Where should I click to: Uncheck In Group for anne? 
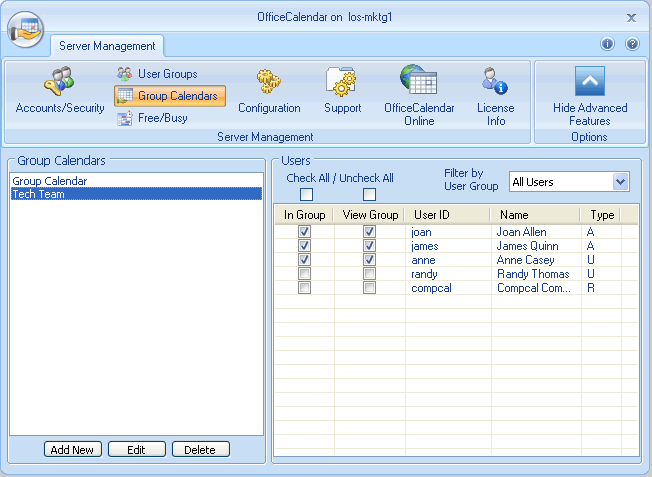pyautogui.click(x=304, y=260)
